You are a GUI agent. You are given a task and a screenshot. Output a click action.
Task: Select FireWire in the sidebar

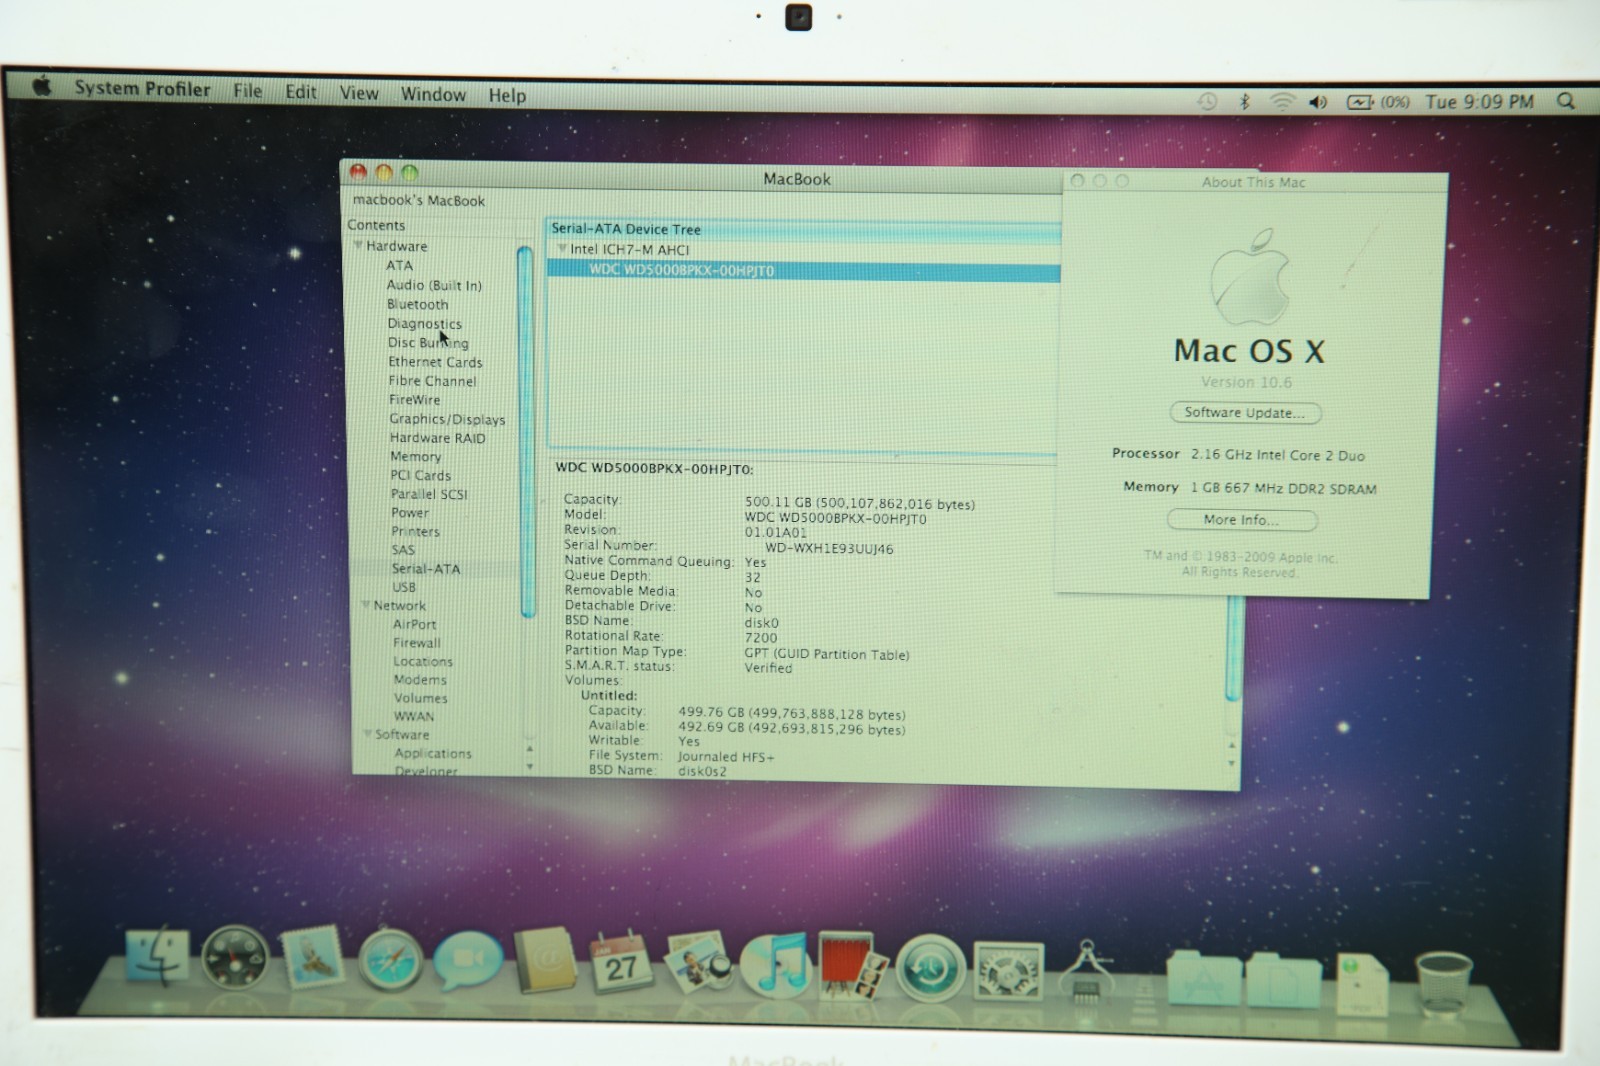[414, 400]
